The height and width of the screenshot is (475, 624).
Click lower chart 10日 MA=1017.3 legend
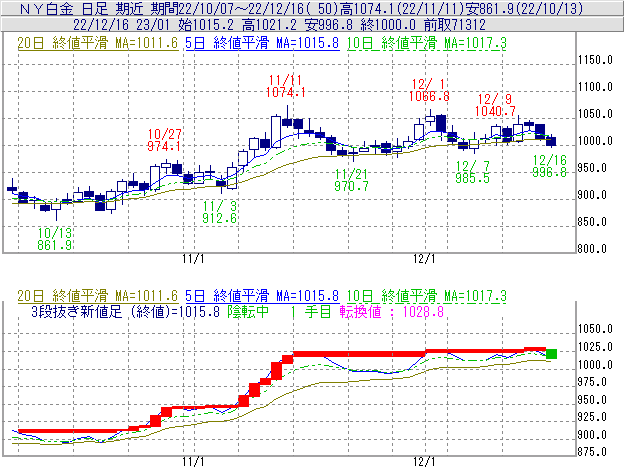coord(427,296)
